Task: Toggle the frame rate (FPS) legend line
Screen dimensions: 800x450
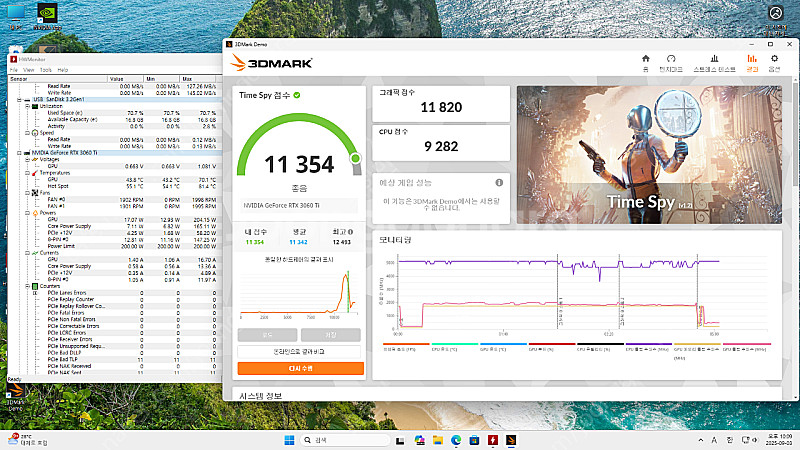Action: 406,347
